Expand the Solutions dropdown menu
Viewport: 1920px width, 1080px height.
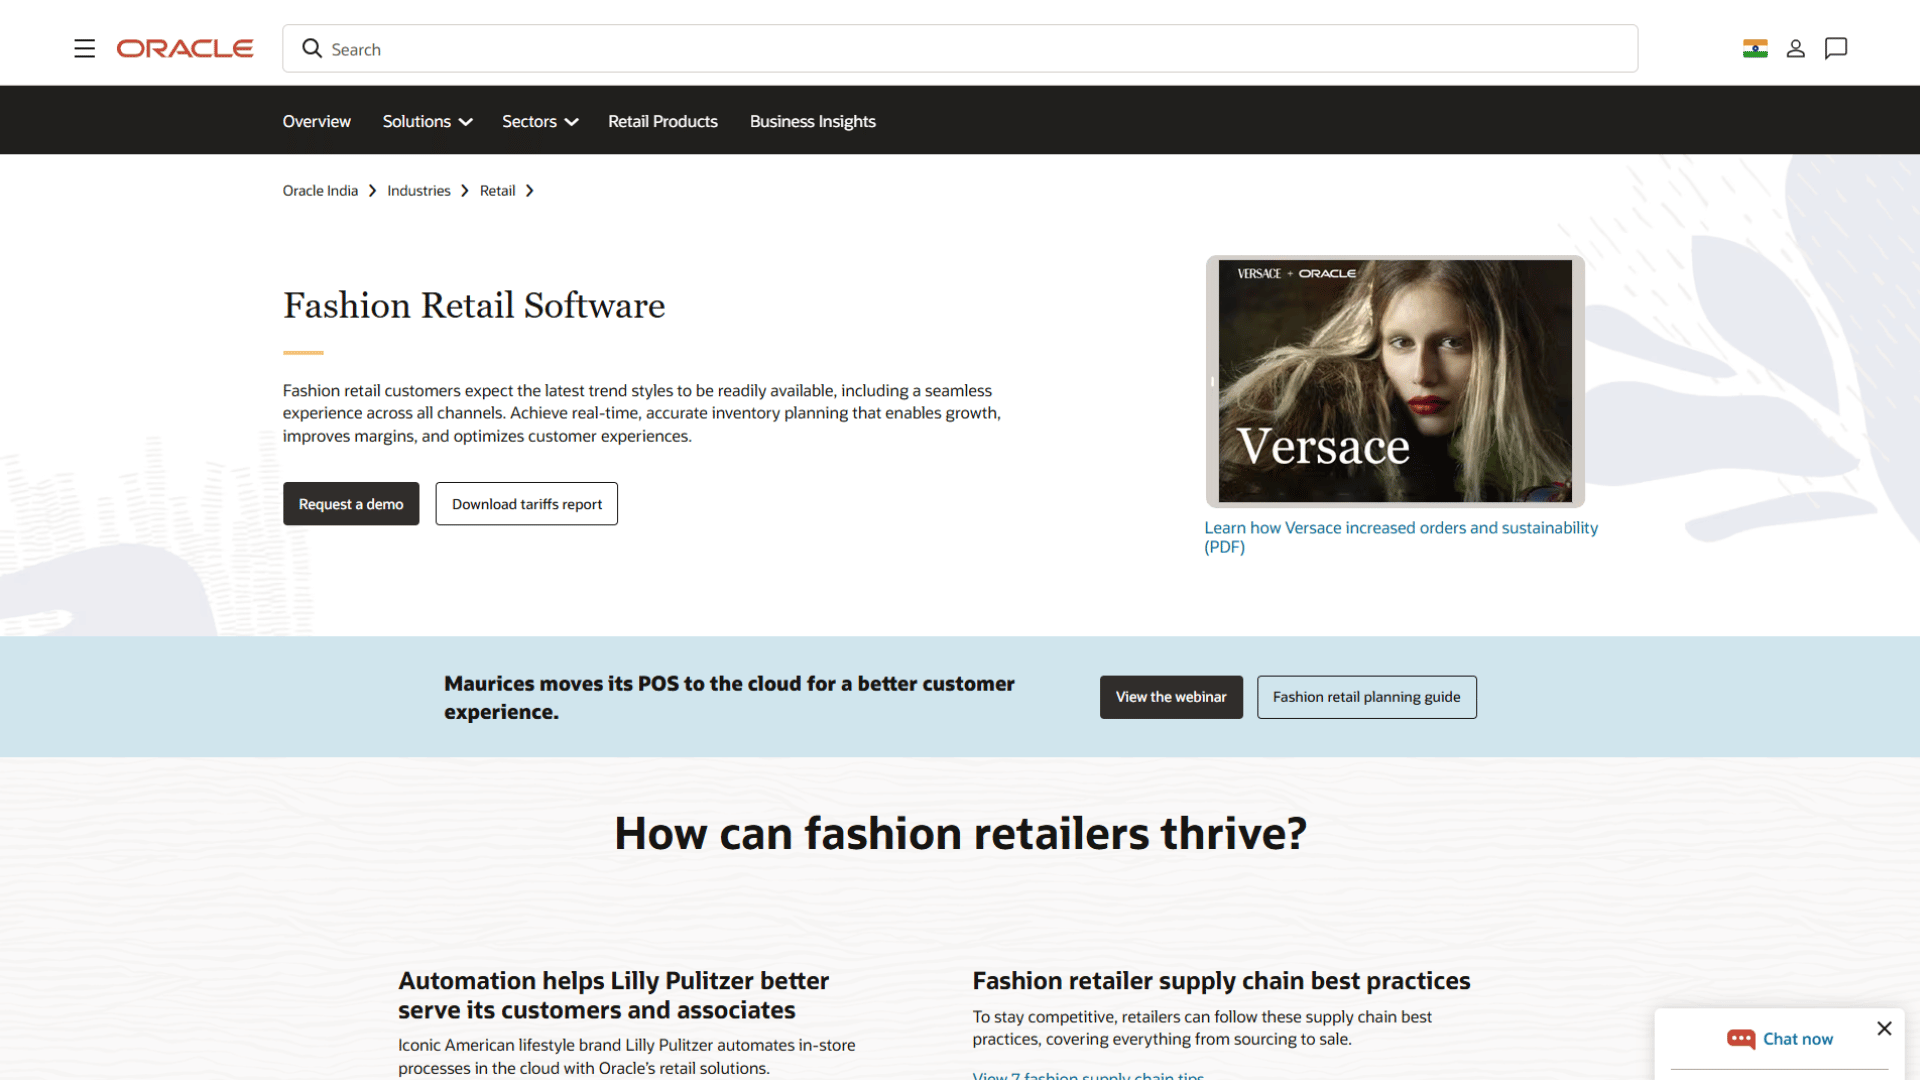tap(427, 121)
